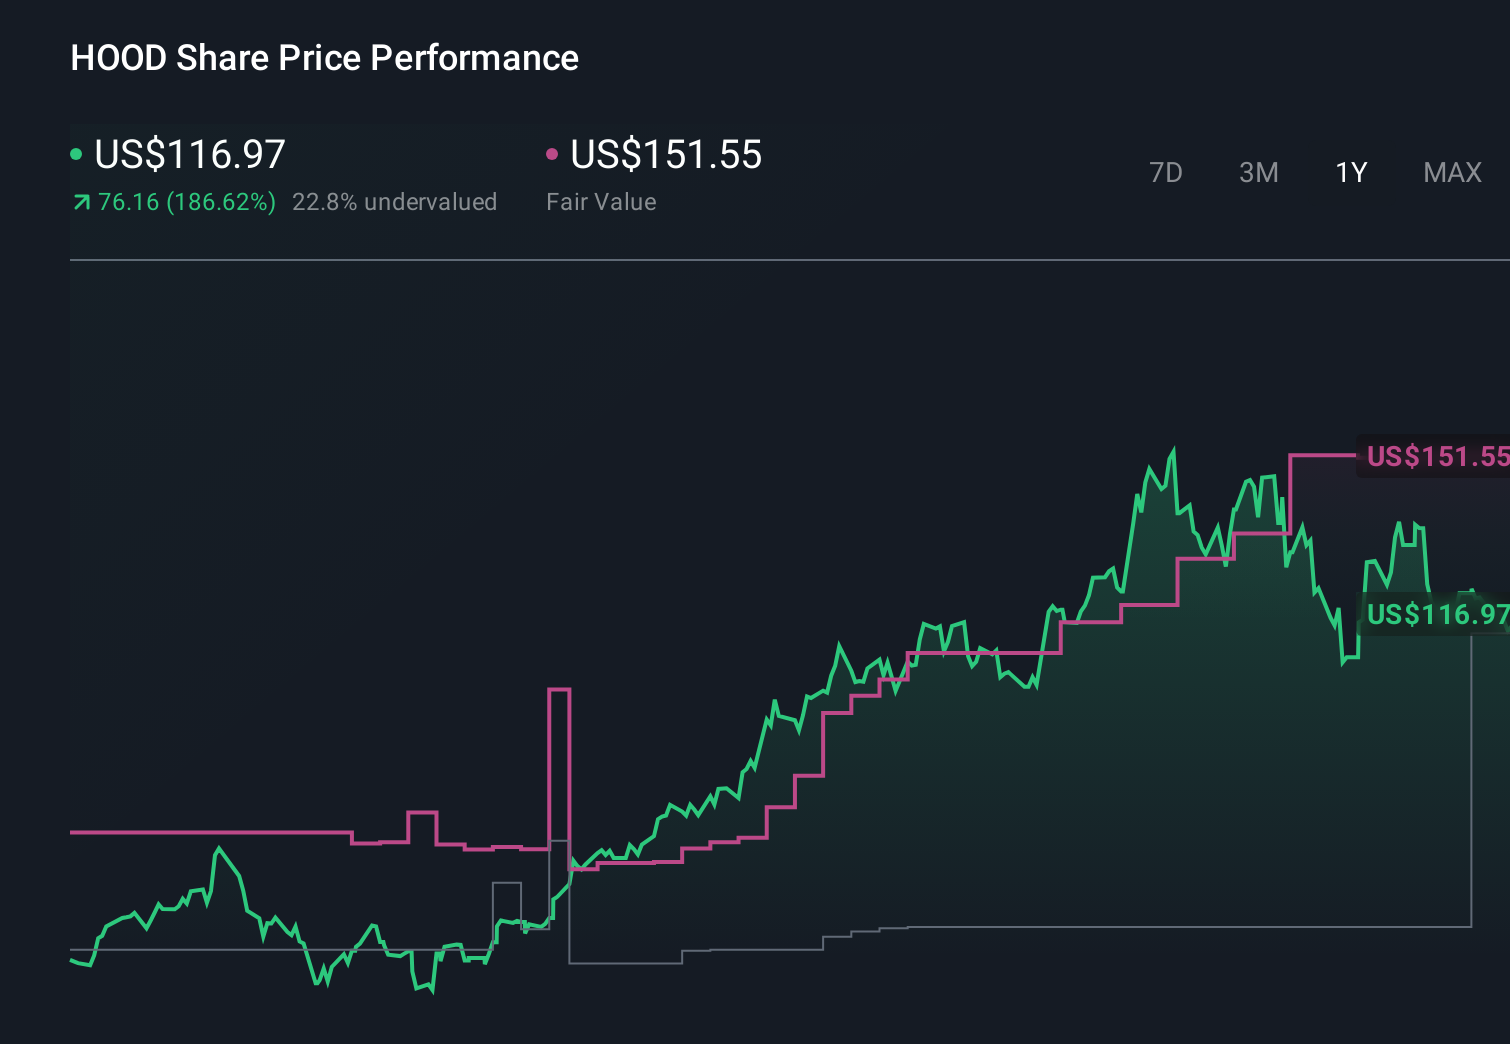Click the green upward trend arrow icon
1510x1044 pixels.
click(81, 201)
